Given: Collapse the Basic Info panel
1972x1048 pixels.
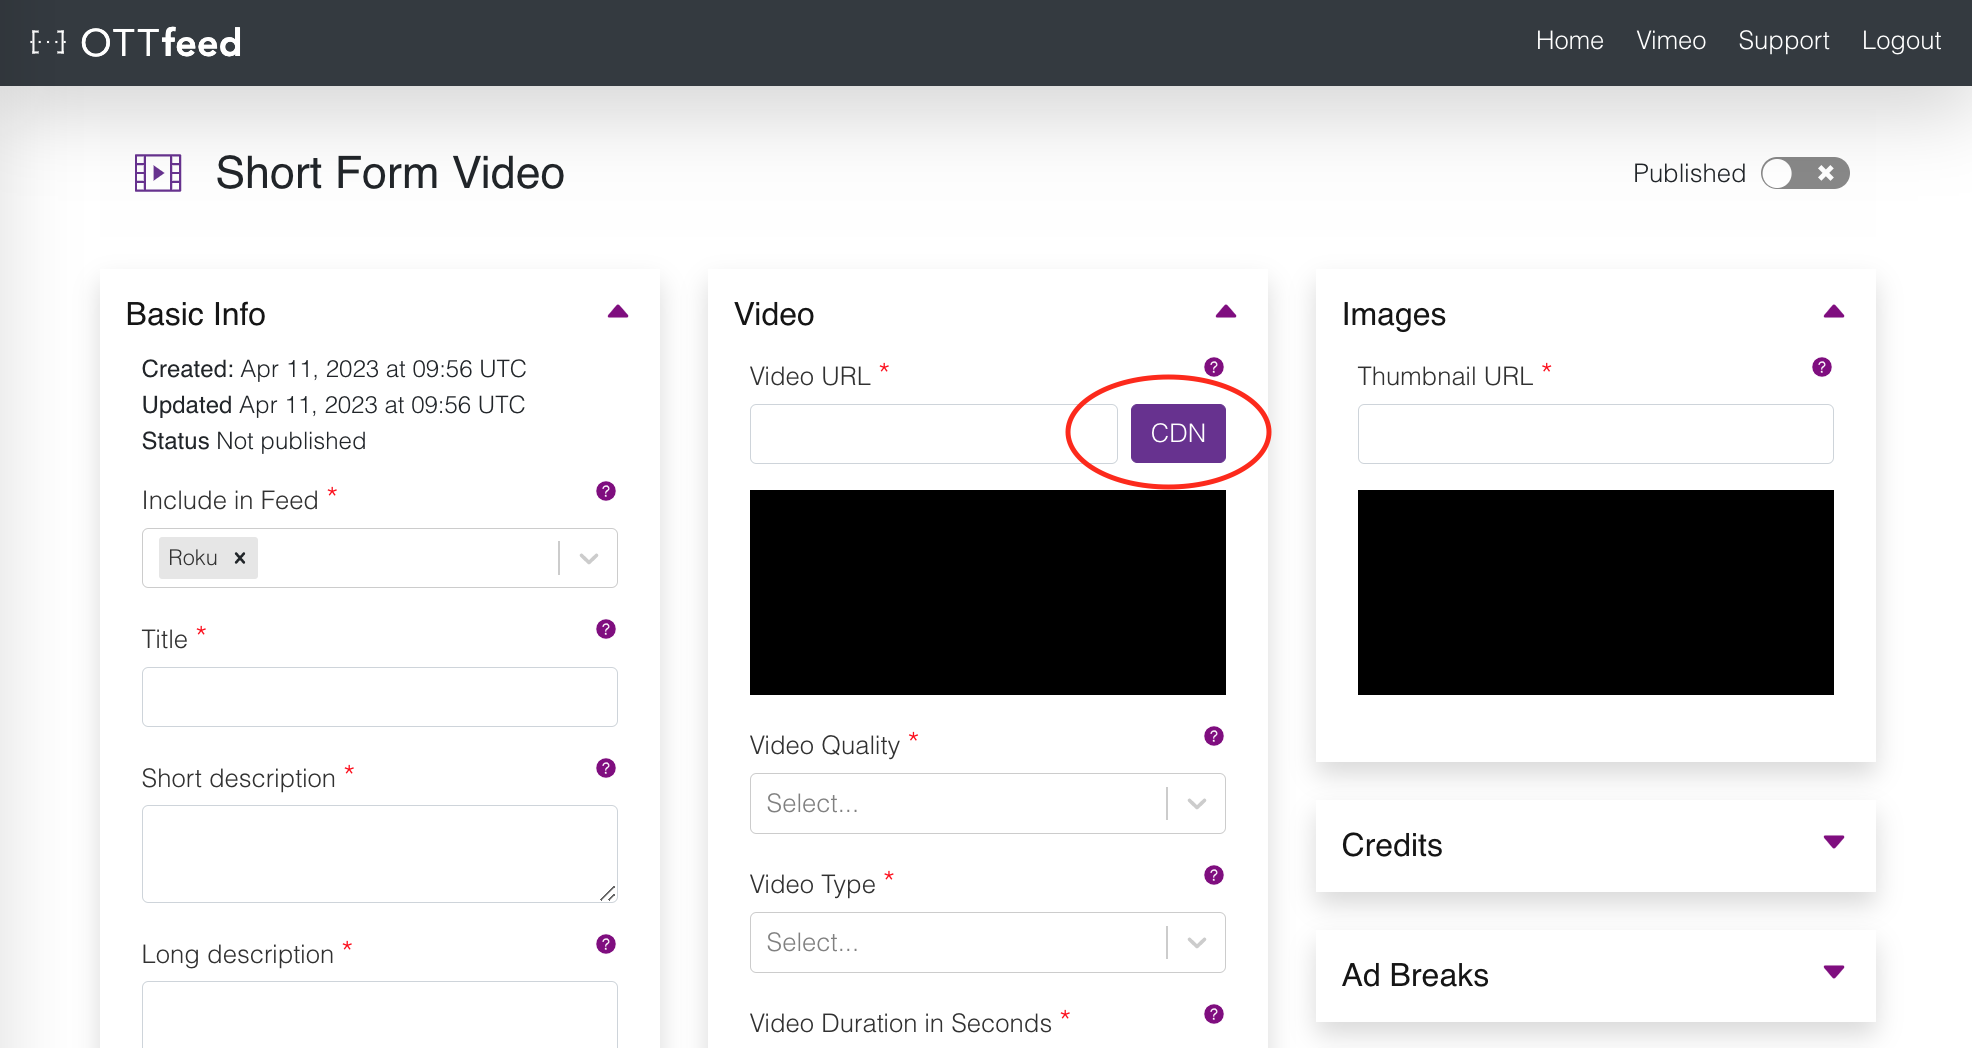Looking at the screenshot, I should click(x=618, y=311).
